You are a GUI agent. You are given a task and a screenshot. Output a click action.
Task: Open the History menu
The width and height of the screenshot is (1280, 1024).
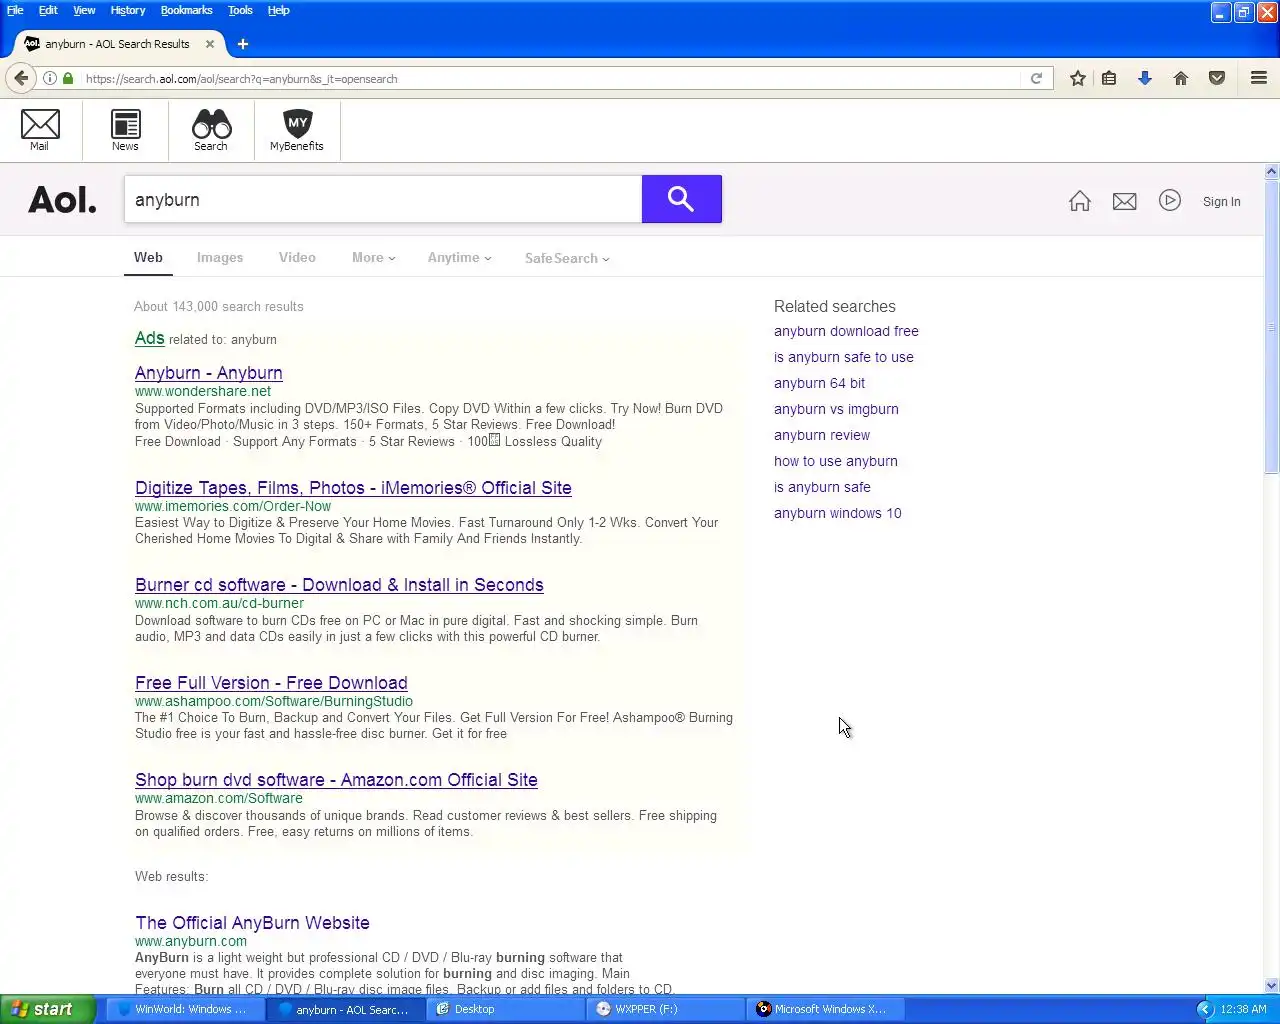(128, 10)
